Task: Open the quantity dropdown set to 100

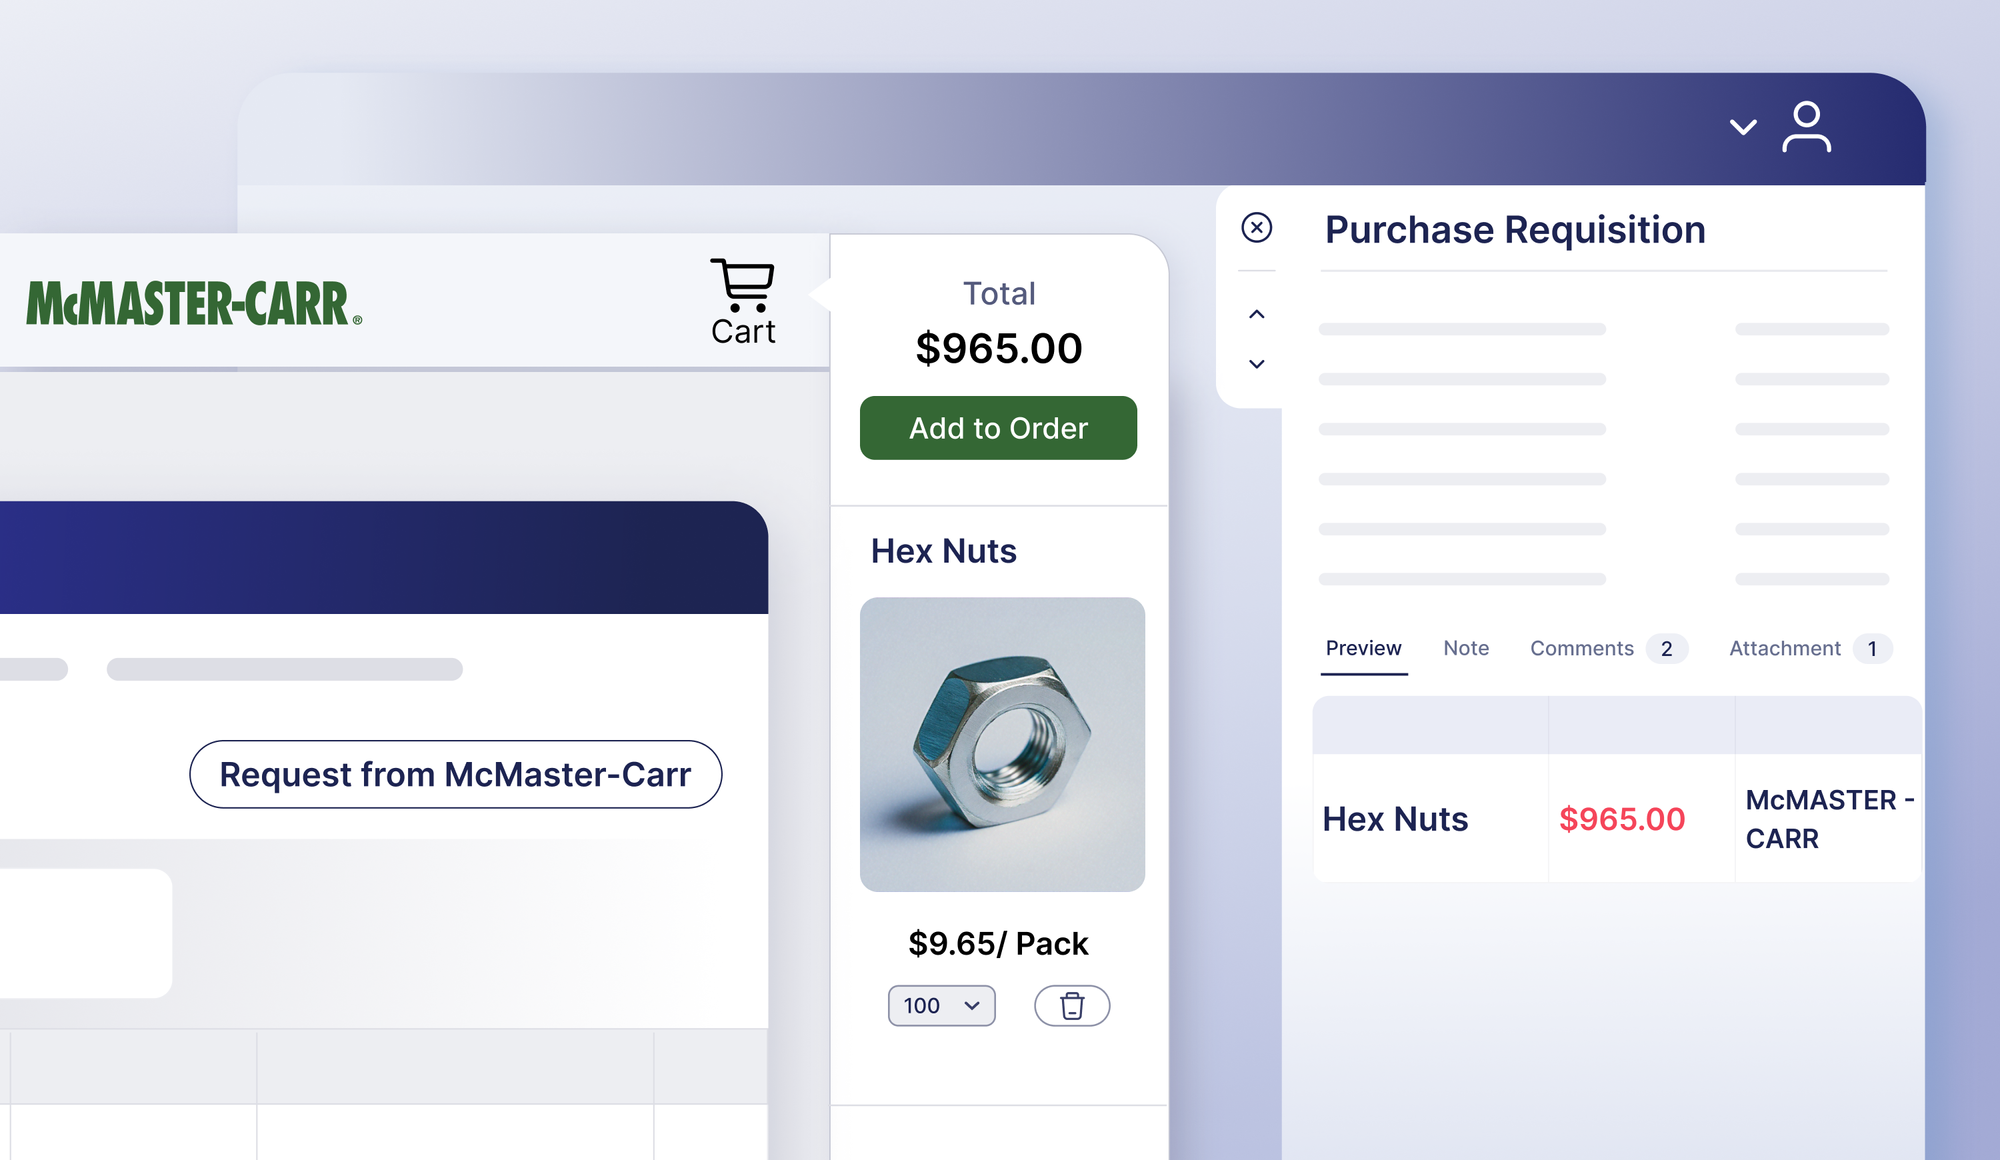Action: click(940, 1006)
